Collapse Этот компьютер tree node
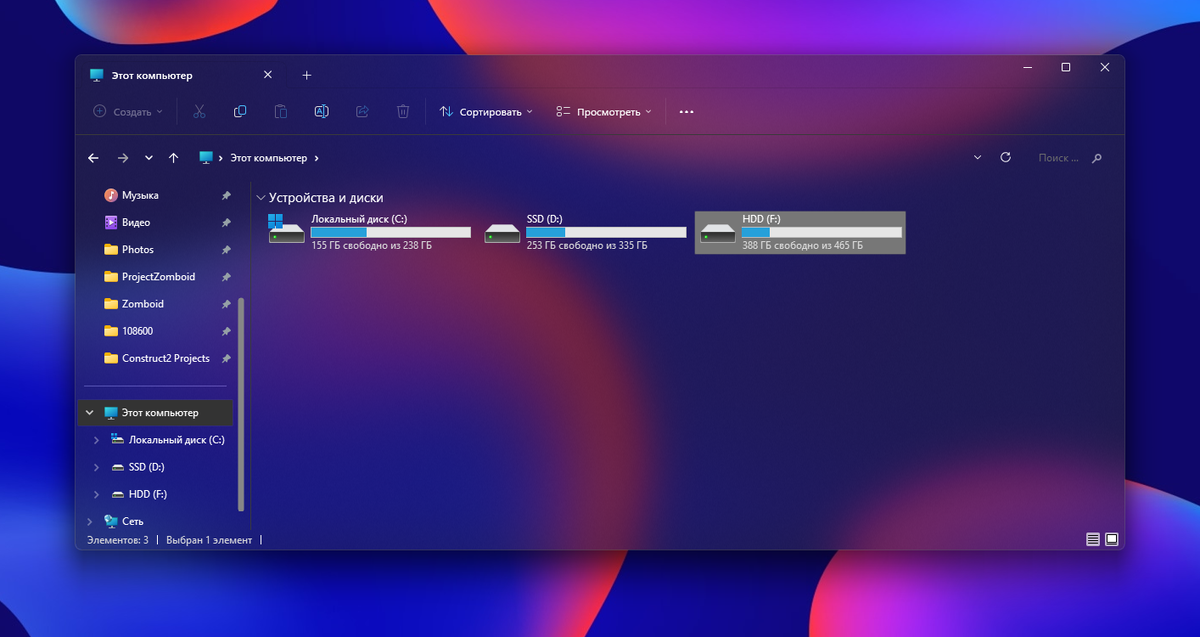This screenshot has height=637, width=1200. click(x=90, y=413)
